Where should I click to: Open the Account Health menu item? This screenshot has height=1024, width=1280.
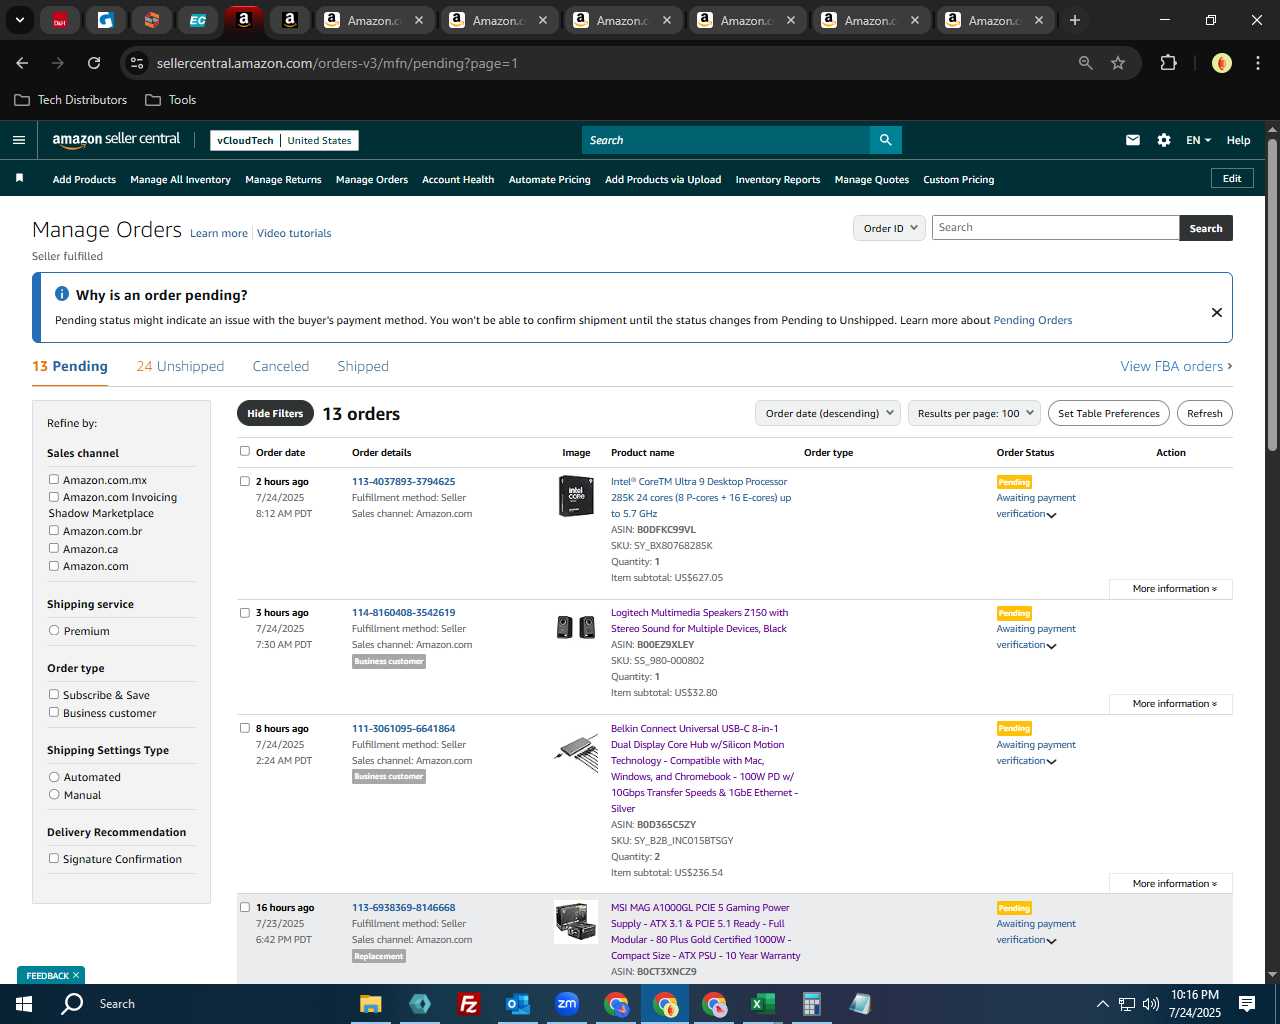coord(458,180)
